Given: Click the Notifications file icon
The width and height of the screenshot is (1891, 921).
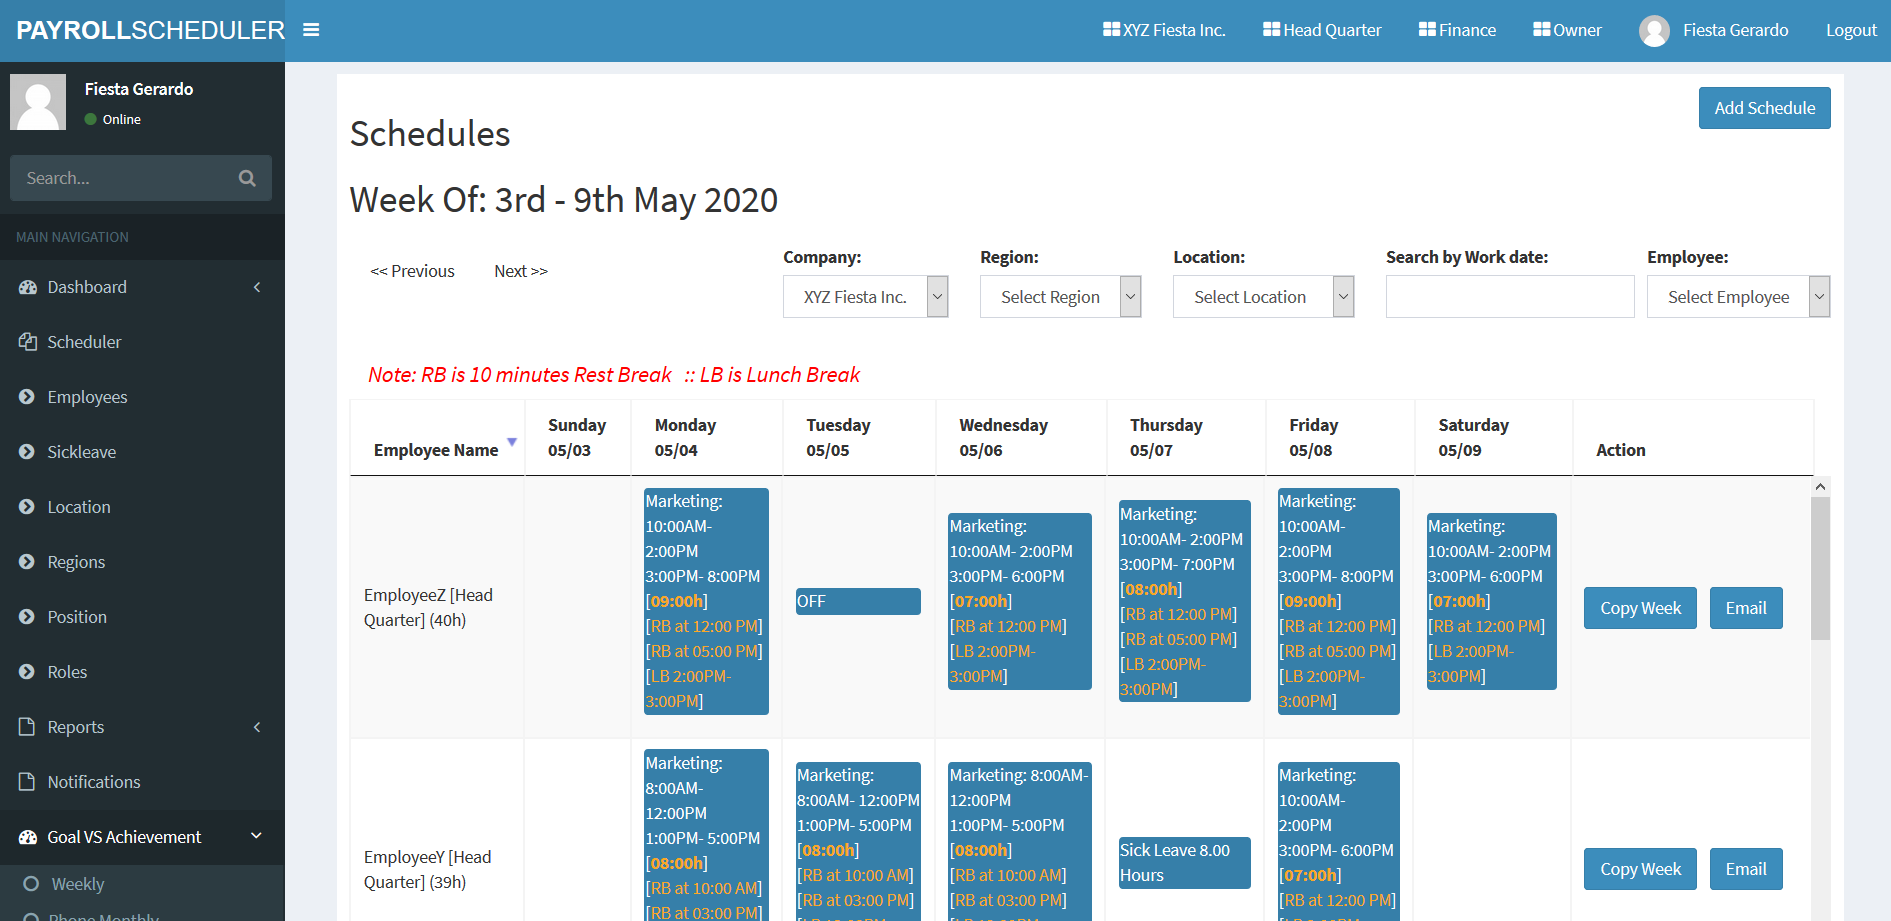Looking at the screenshot, I should (x=27, y=782).
